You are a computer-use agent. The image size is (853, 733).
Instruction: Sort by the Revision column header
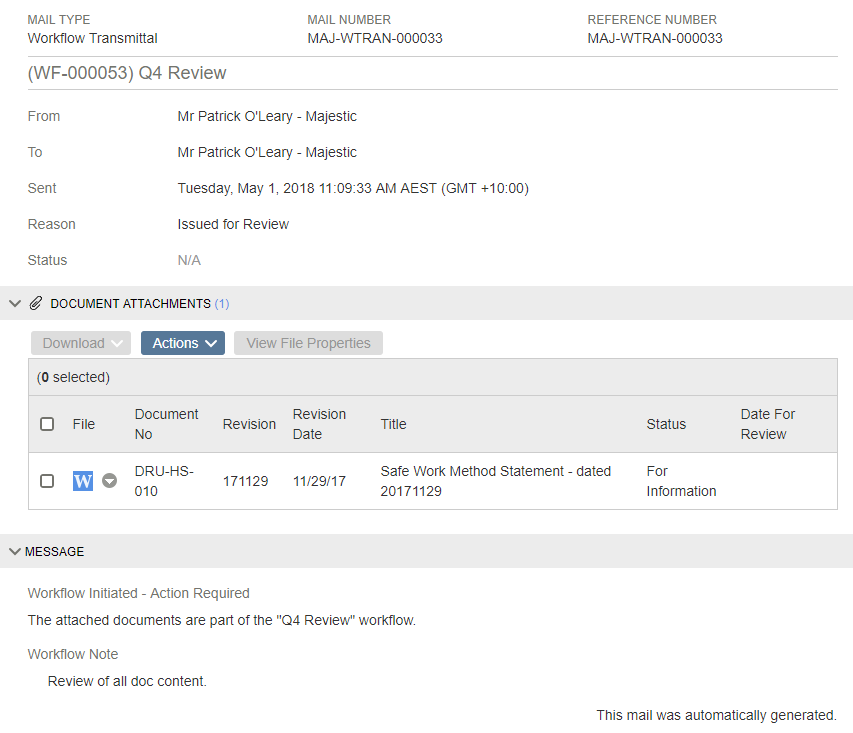249,424
